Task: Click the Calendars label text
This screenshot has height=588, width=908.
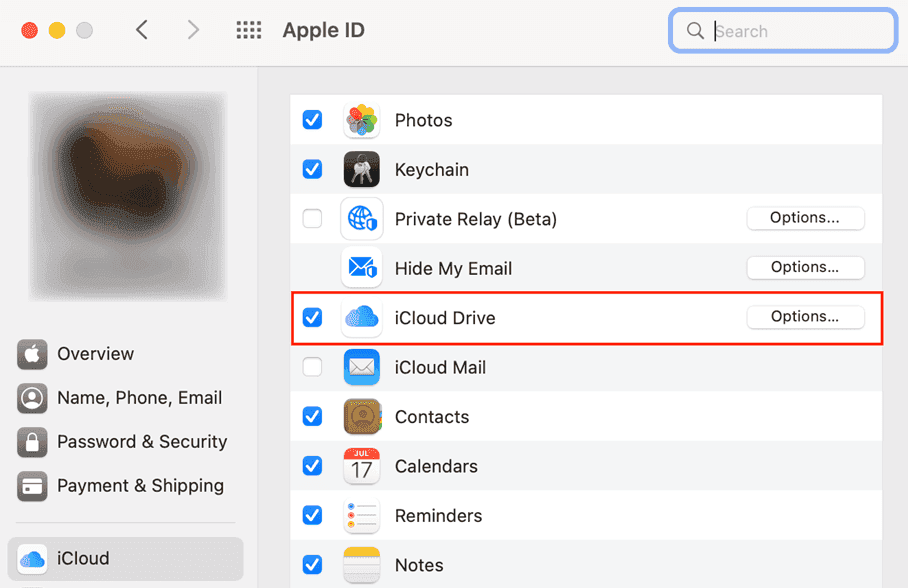Action: 436,466
